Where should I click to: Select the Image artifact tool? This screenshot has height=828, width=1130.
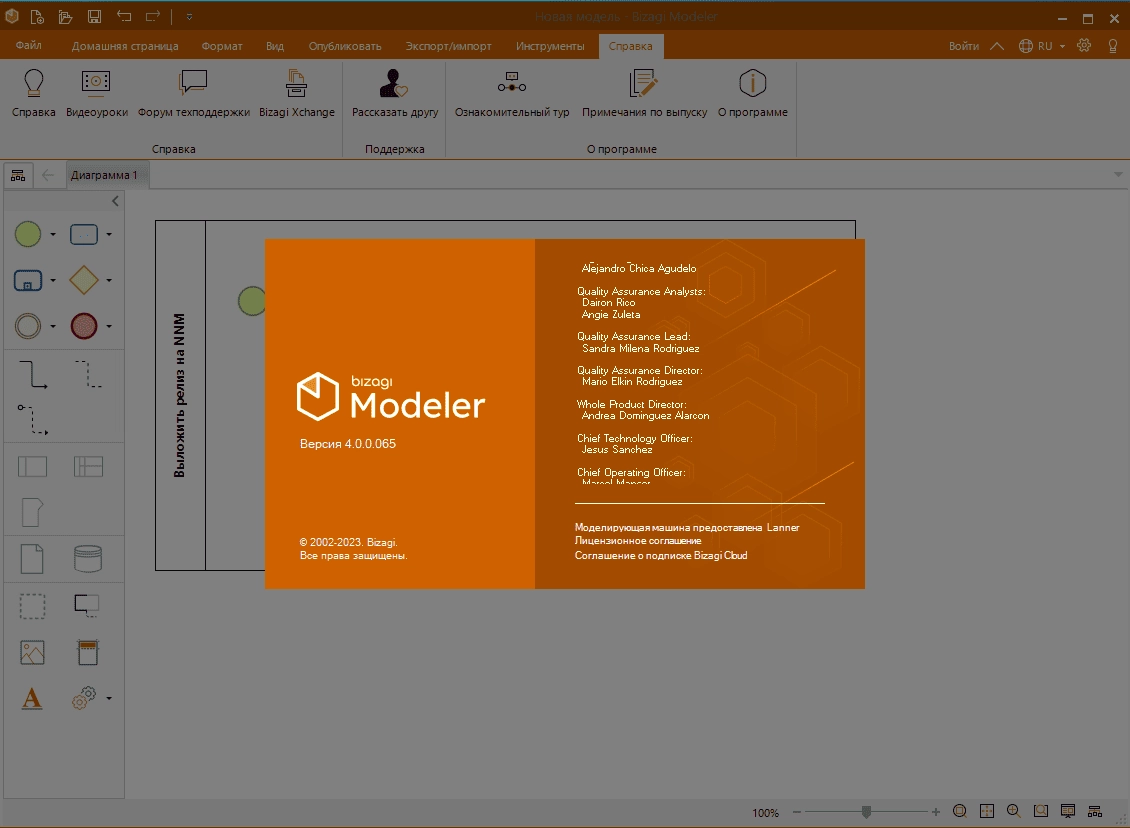(32, 652)
